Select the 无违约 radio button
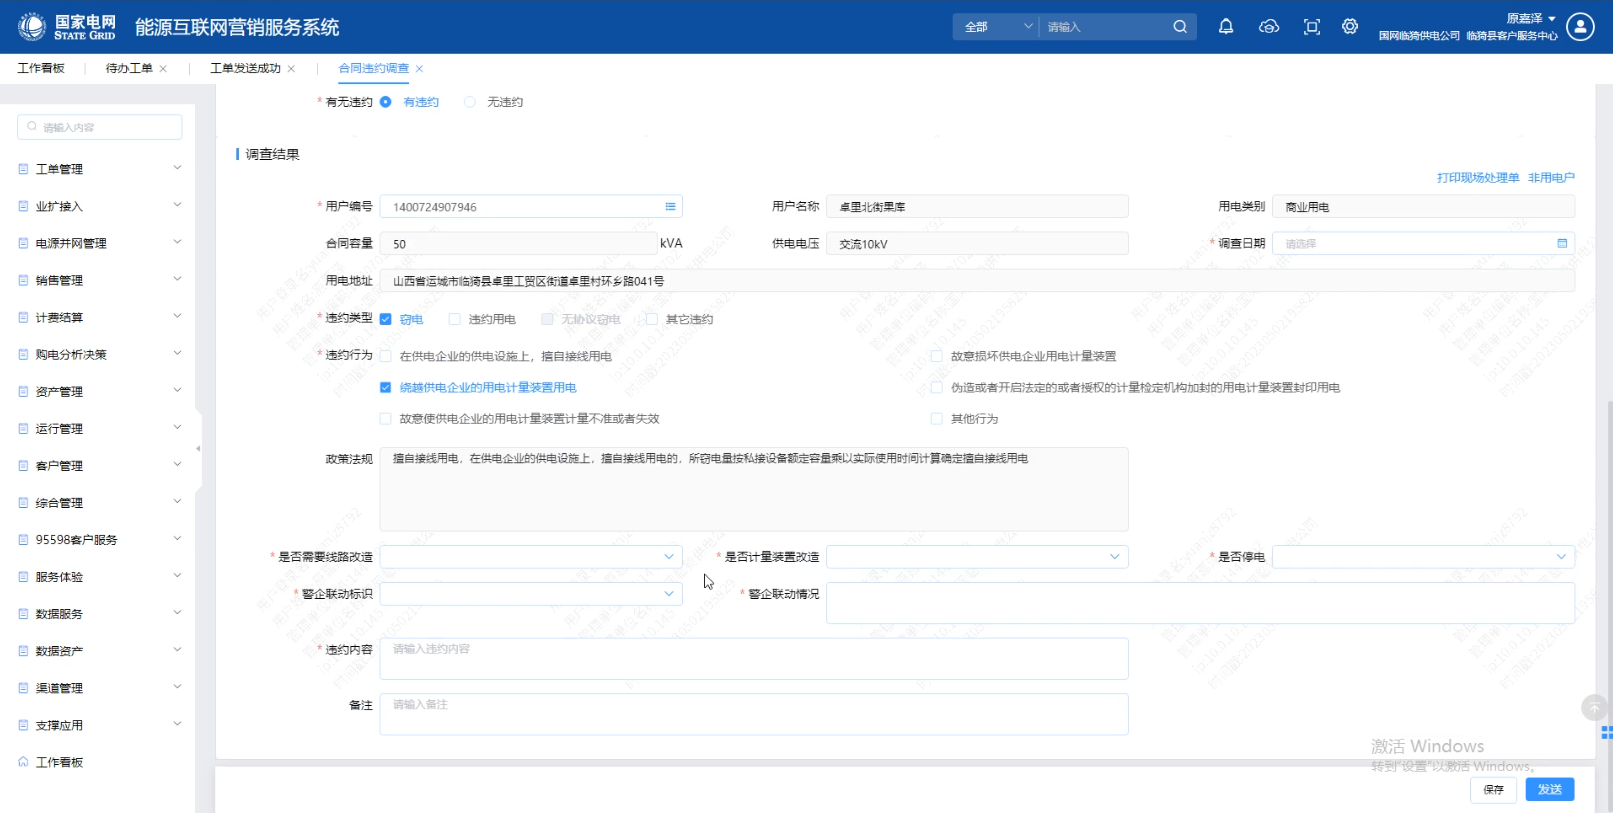 click(x=470, y=102)
